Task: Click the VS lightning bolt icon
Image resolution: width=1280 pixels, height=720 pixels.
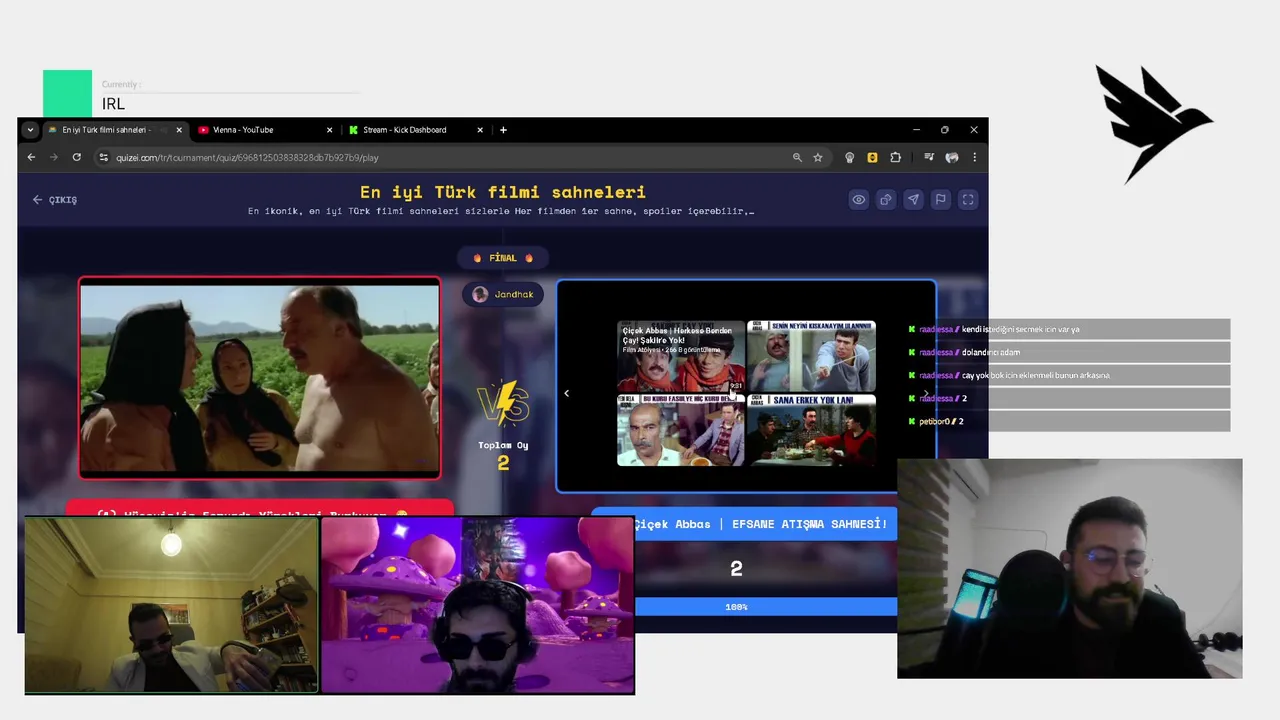Action: [x=503, y=405]
